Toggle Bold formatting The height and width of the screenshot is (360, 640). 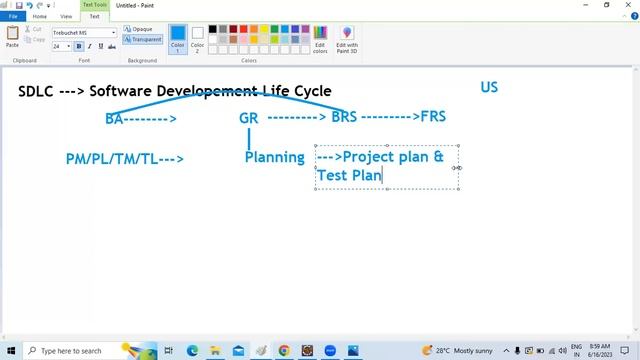(x=79, y=47)
